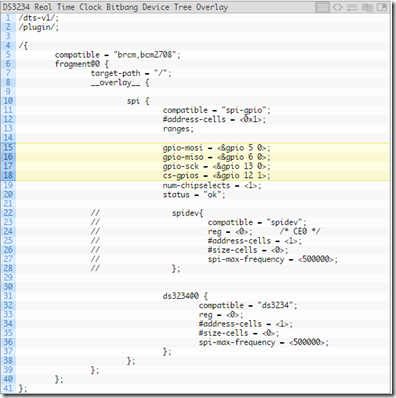Open code in new window icon
396x398 pixels.
[382, 7]
